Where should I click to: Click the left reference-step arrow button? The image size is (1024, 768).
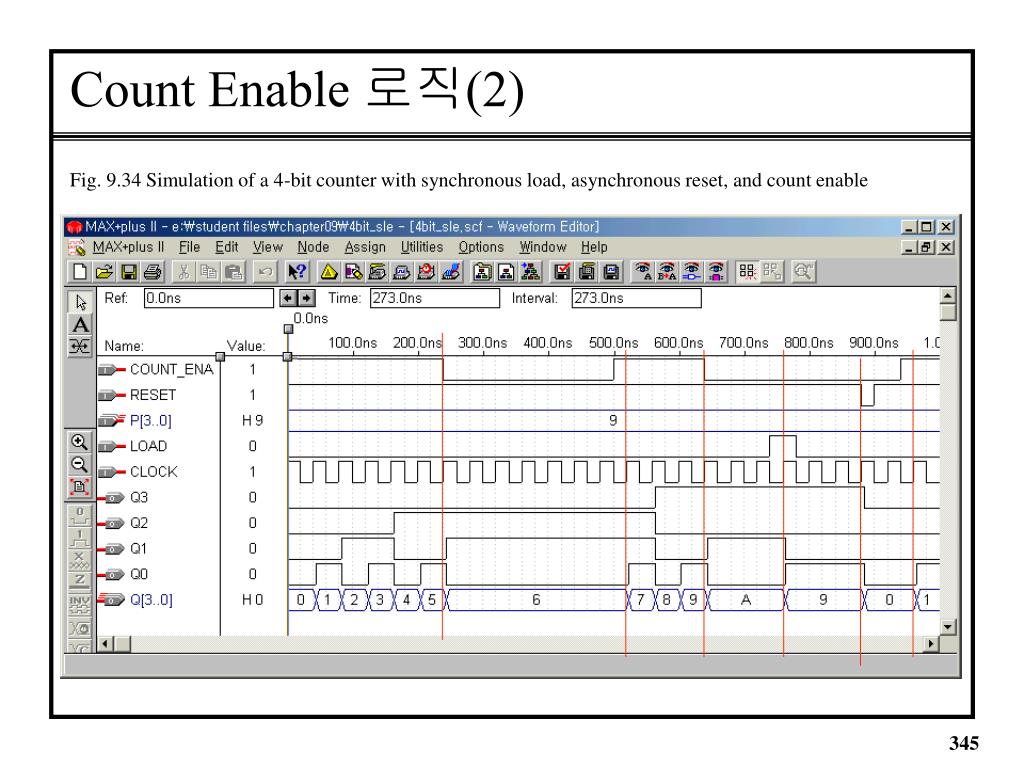pos(288,298)
